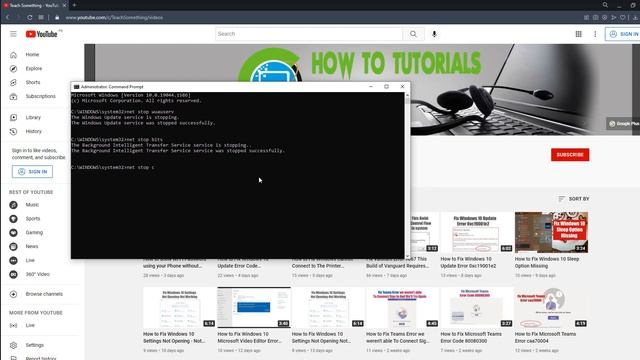The image size is (640, 360).
Task: Open Shorts in the sidebar
Action: [x=33, y=82]
